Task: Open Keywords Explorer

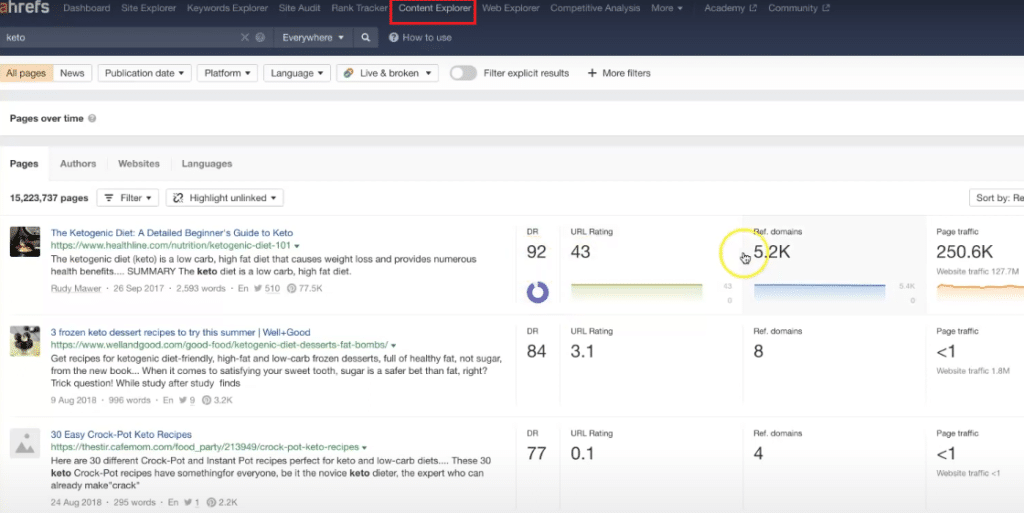Action: (227, 8)
